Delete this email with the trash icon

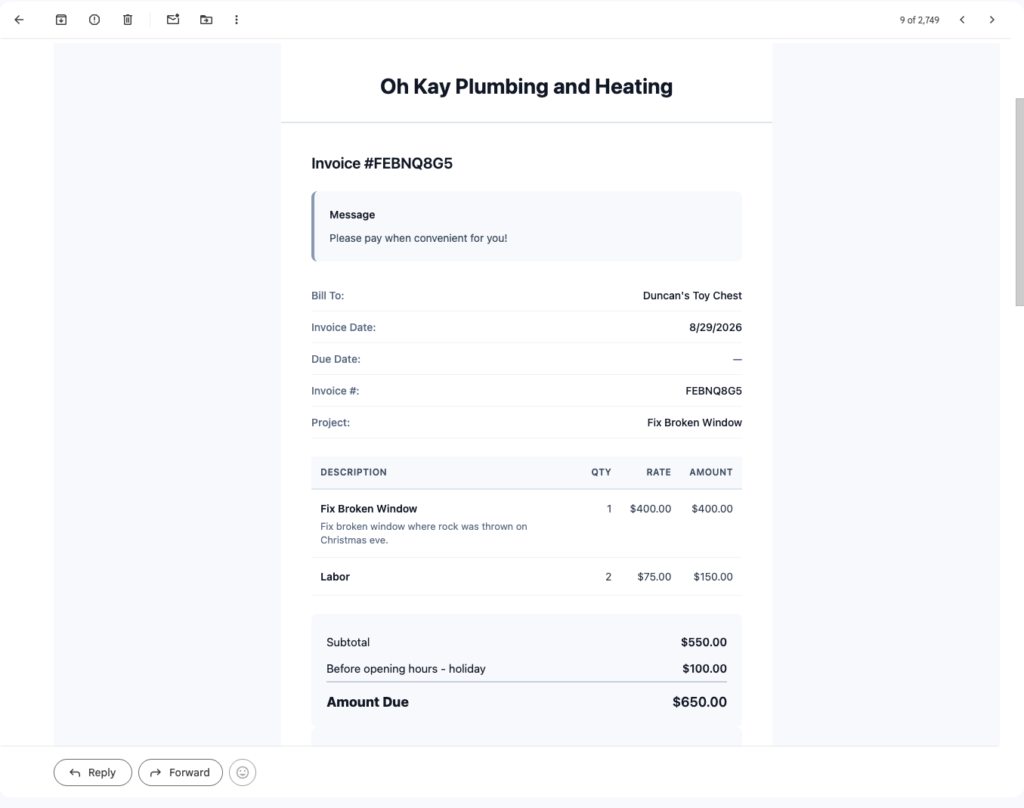pos(127,20)
